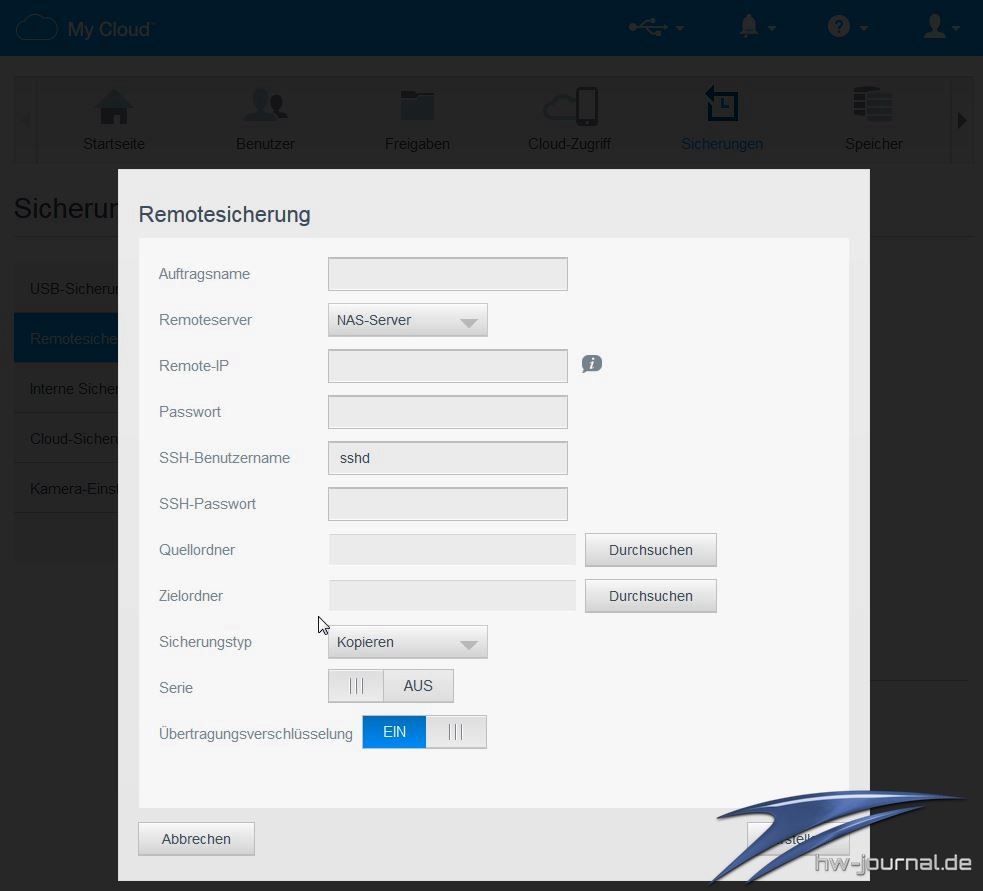This screenshot has width=983, height=891.
Task: Go to Startseite home icon
Action: pos(113,108)
